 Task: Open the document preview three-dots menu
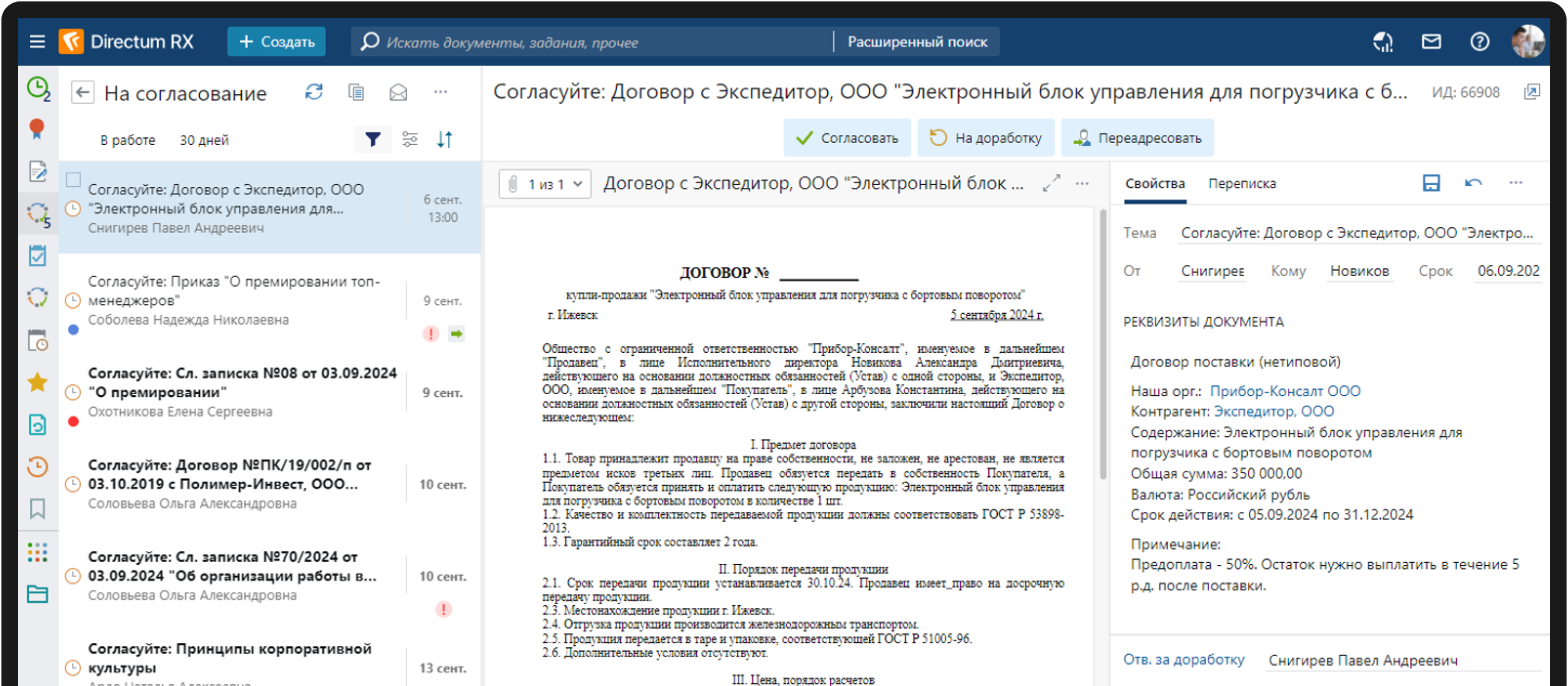[x=1081, y=184]
